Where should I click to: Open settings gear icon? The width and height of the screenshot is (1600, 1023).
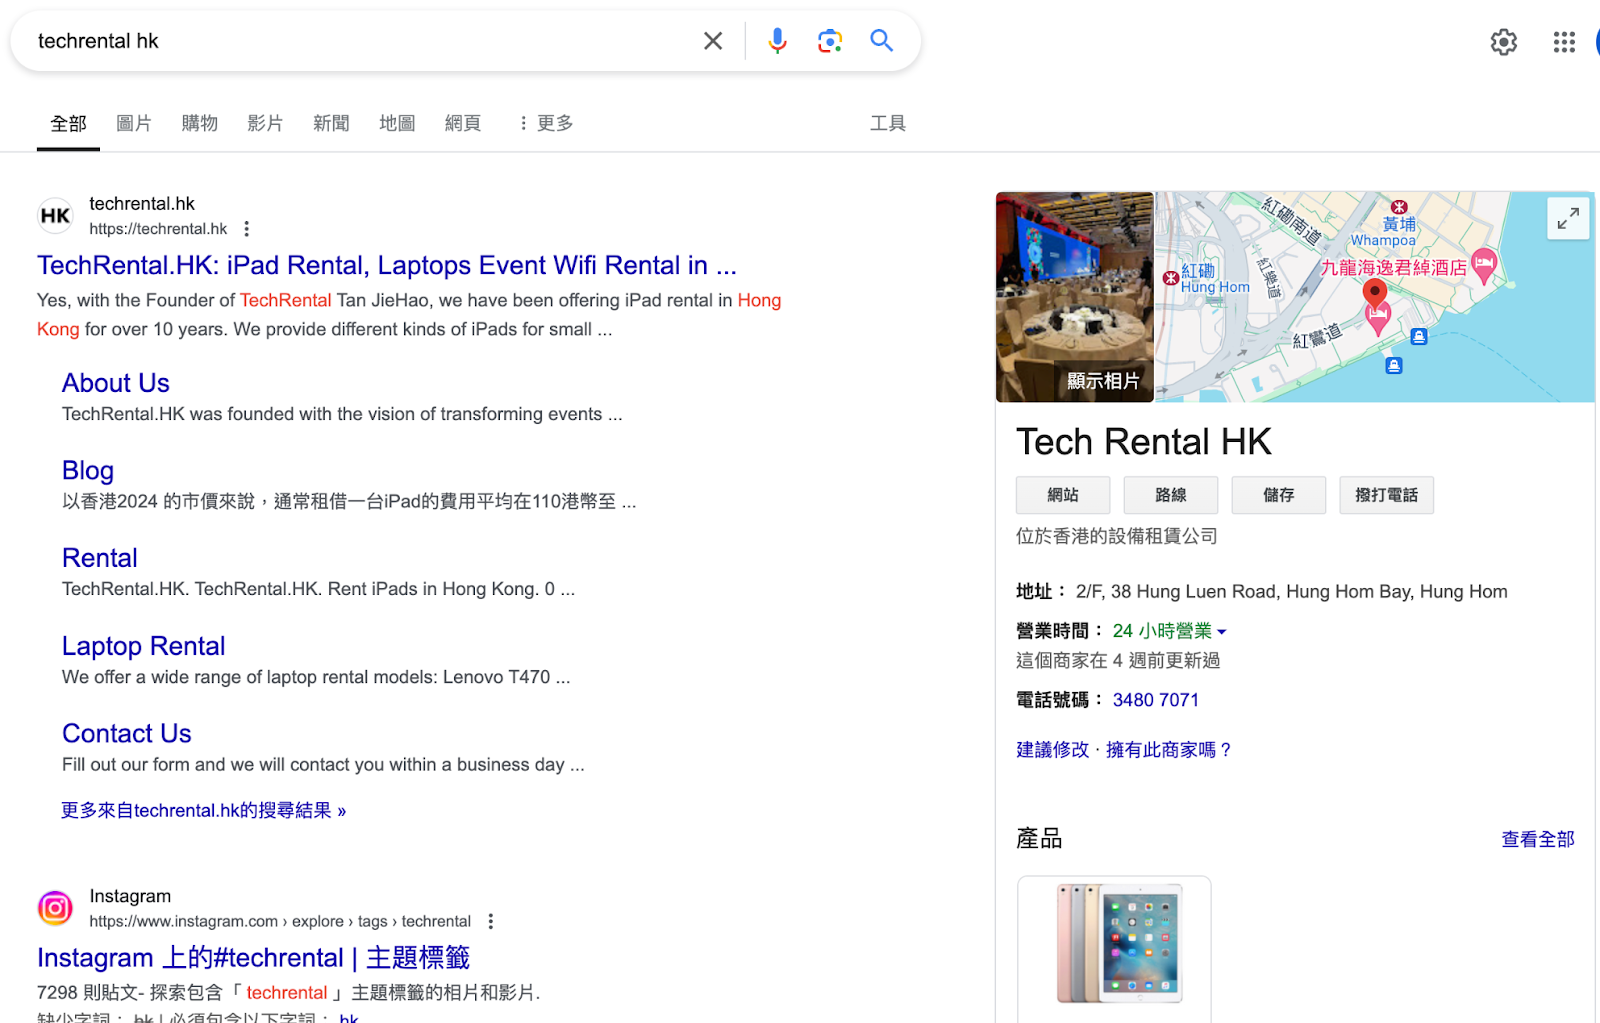[1504, 42]
